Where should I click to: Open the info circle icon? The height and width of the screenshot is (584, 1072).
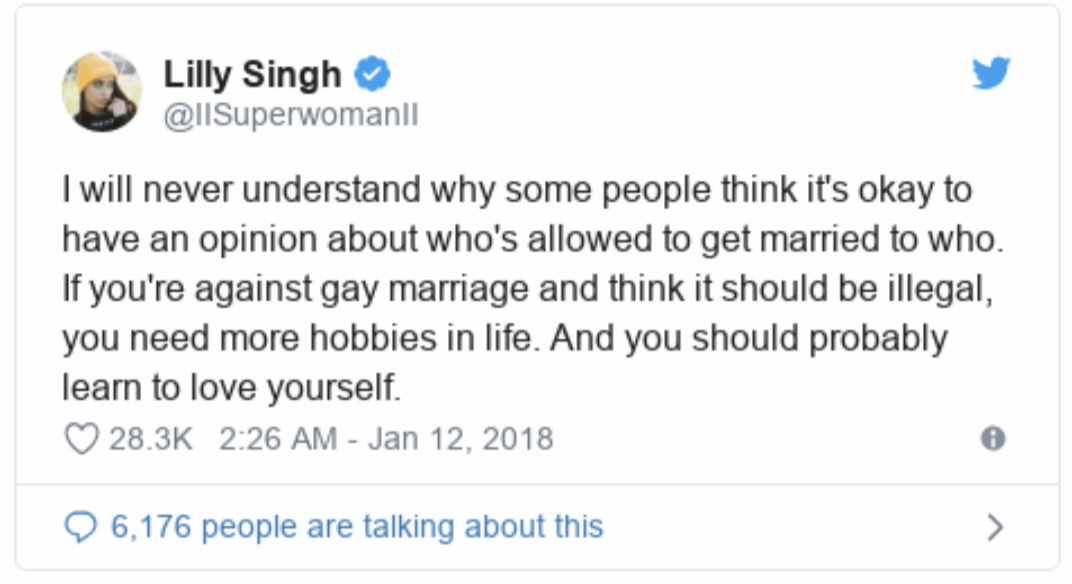coord(993,438)
